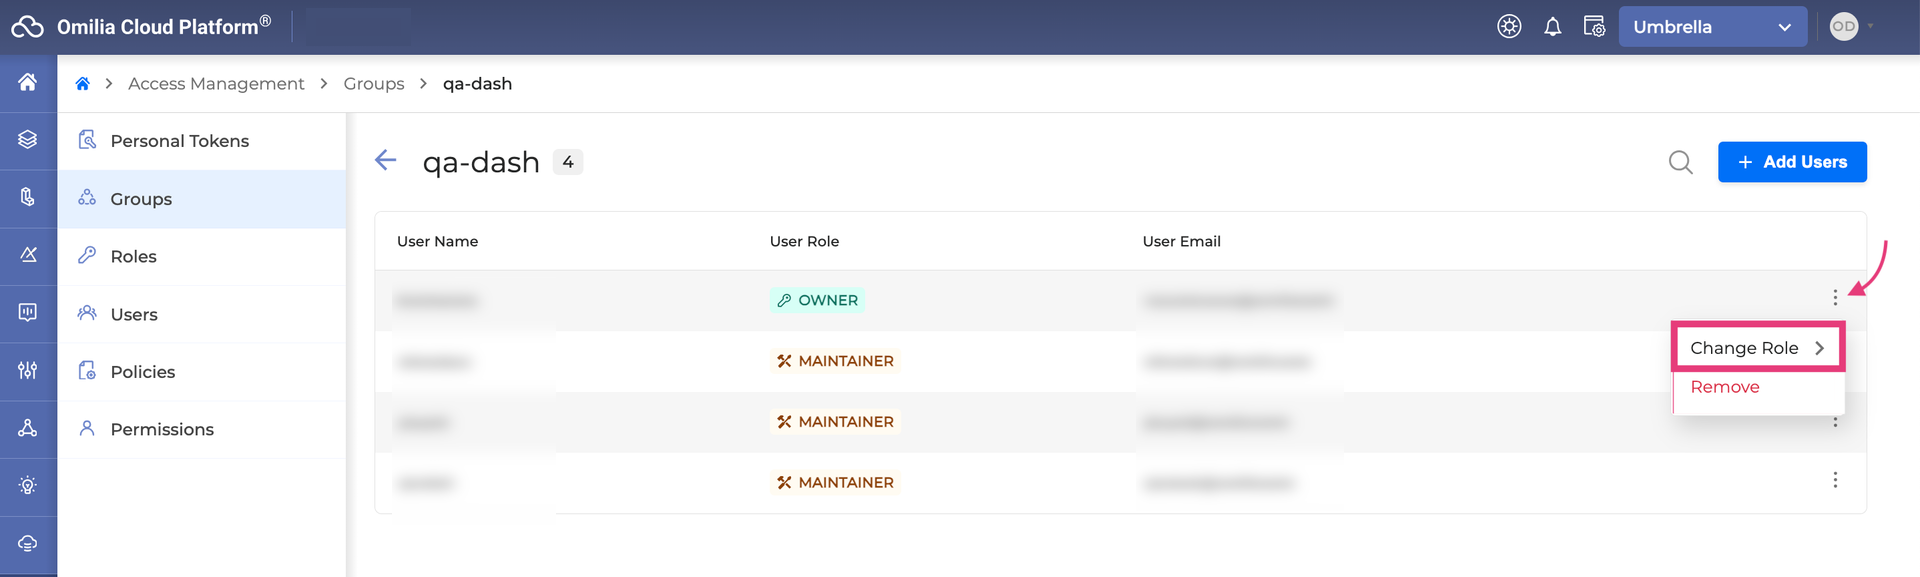Click the blue home icon in breadcrumb

(x=83, y=84)
